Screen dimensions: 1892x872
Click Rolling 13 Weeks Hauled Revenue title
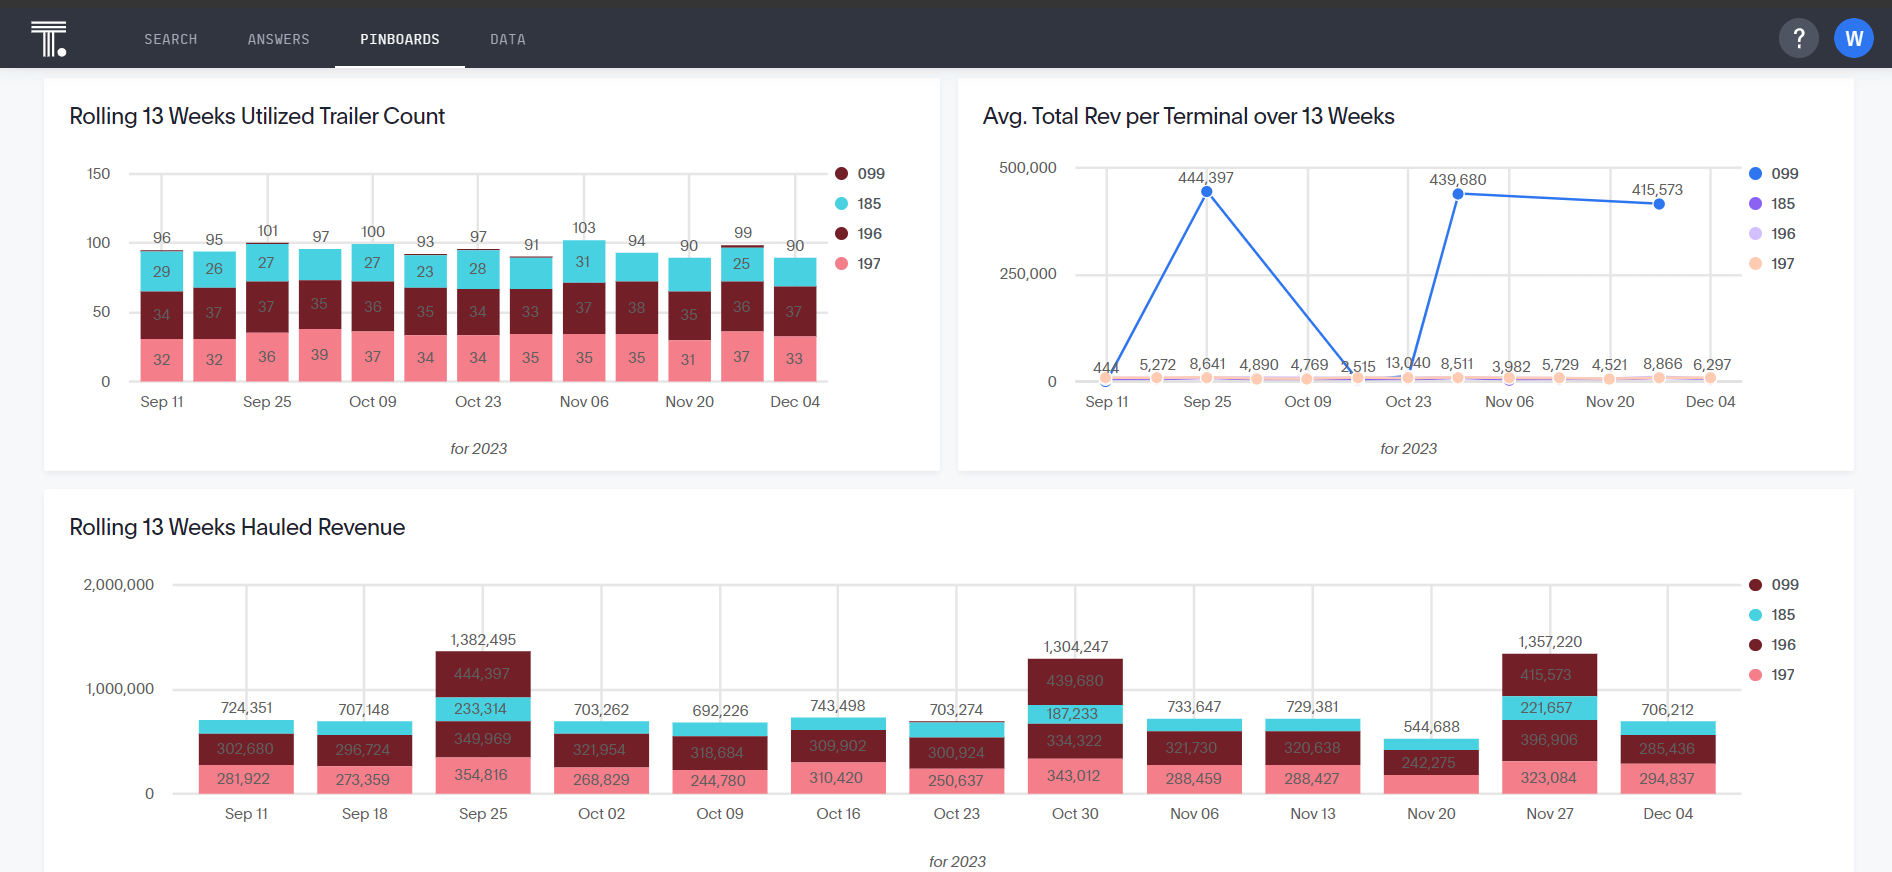click(x=237, y=527)
